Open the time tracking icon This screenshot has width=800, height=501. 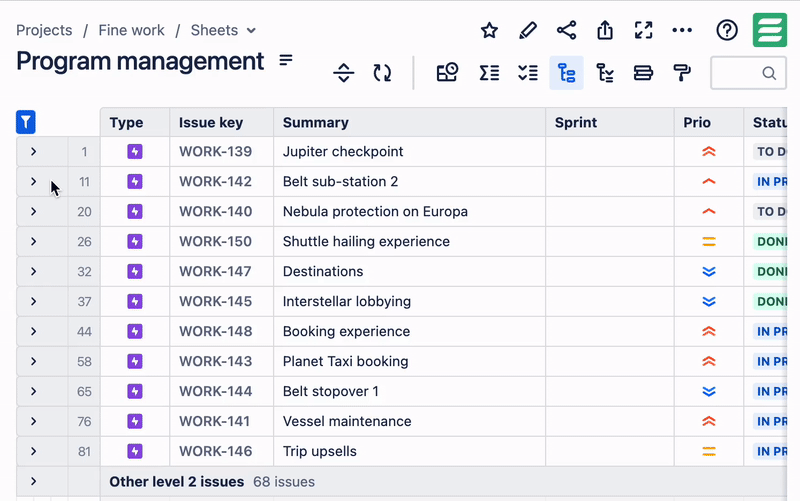point(447,73)
